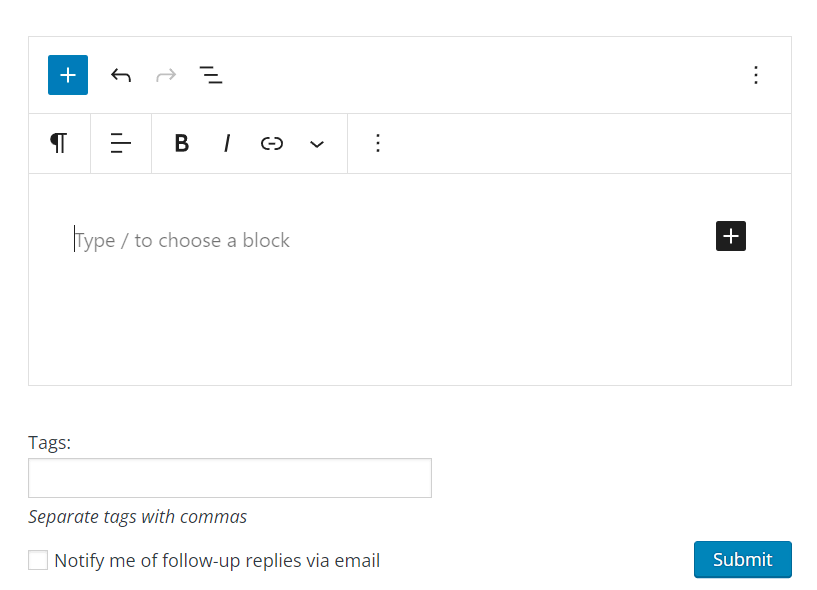817x590 pixels.
Task: Open the block inserter
Action: (x=67, y=75)
